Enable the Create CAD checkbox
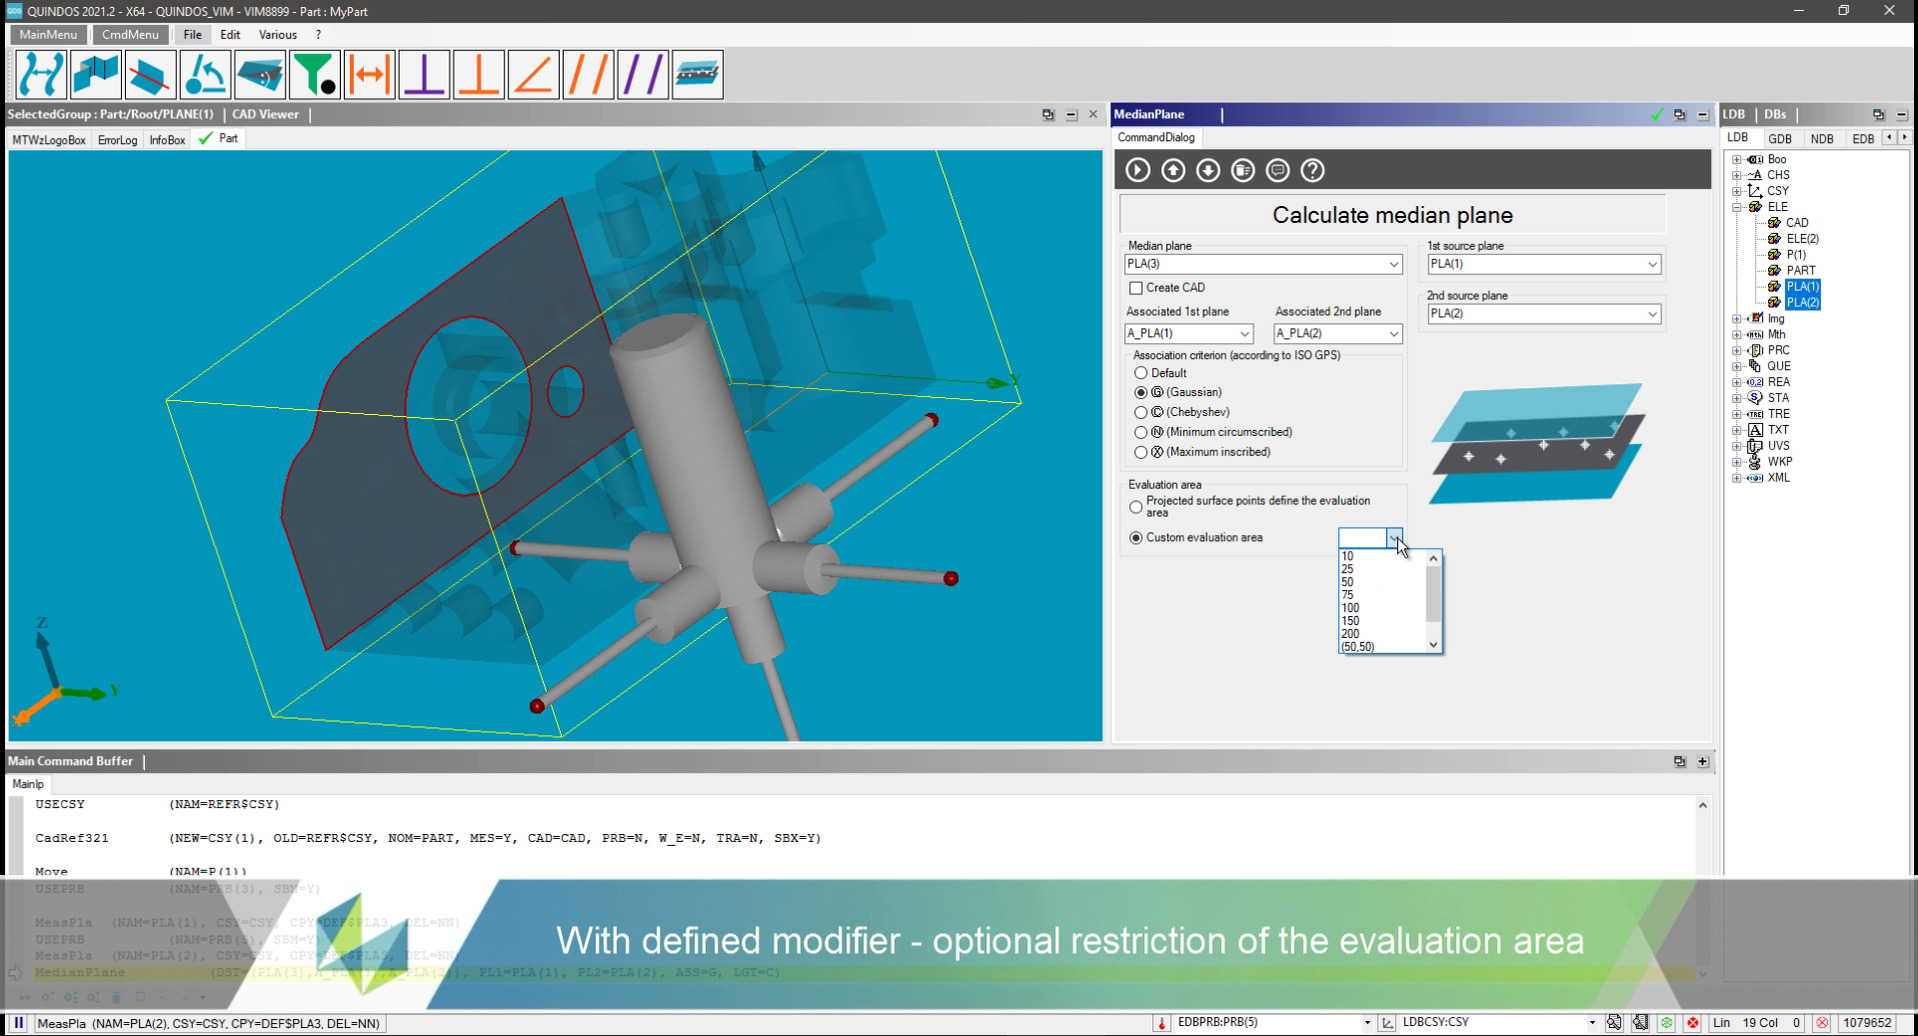The width and height of the screenshot is (1918, 1036). pos(1136,288)
